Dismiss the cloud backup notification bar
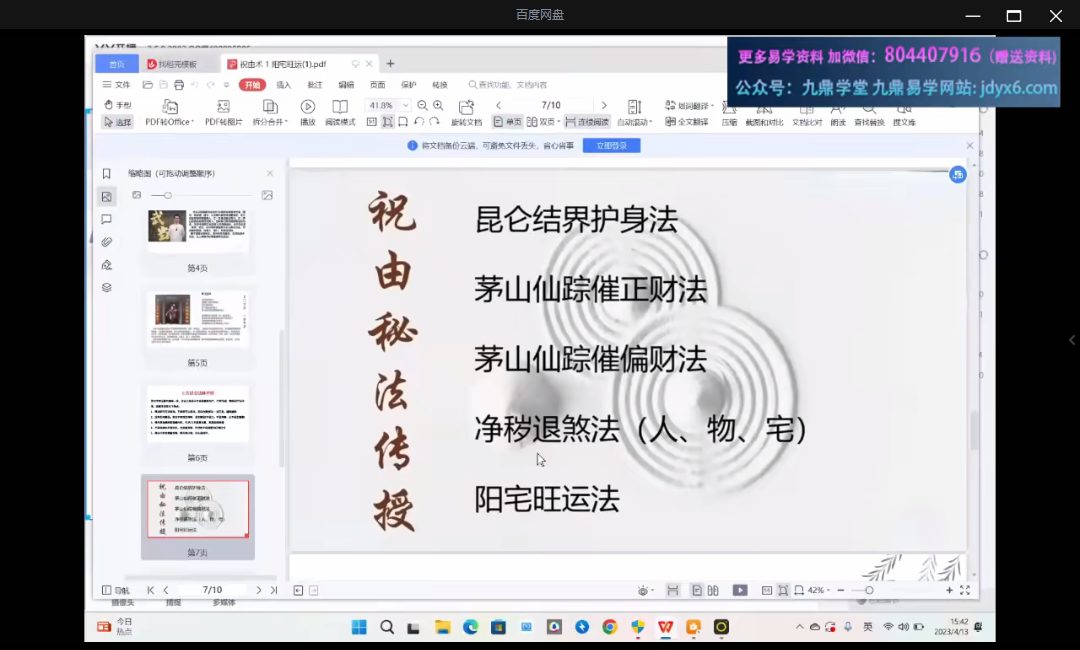This screenshot has width=1080, height=650. pos(970,146)
